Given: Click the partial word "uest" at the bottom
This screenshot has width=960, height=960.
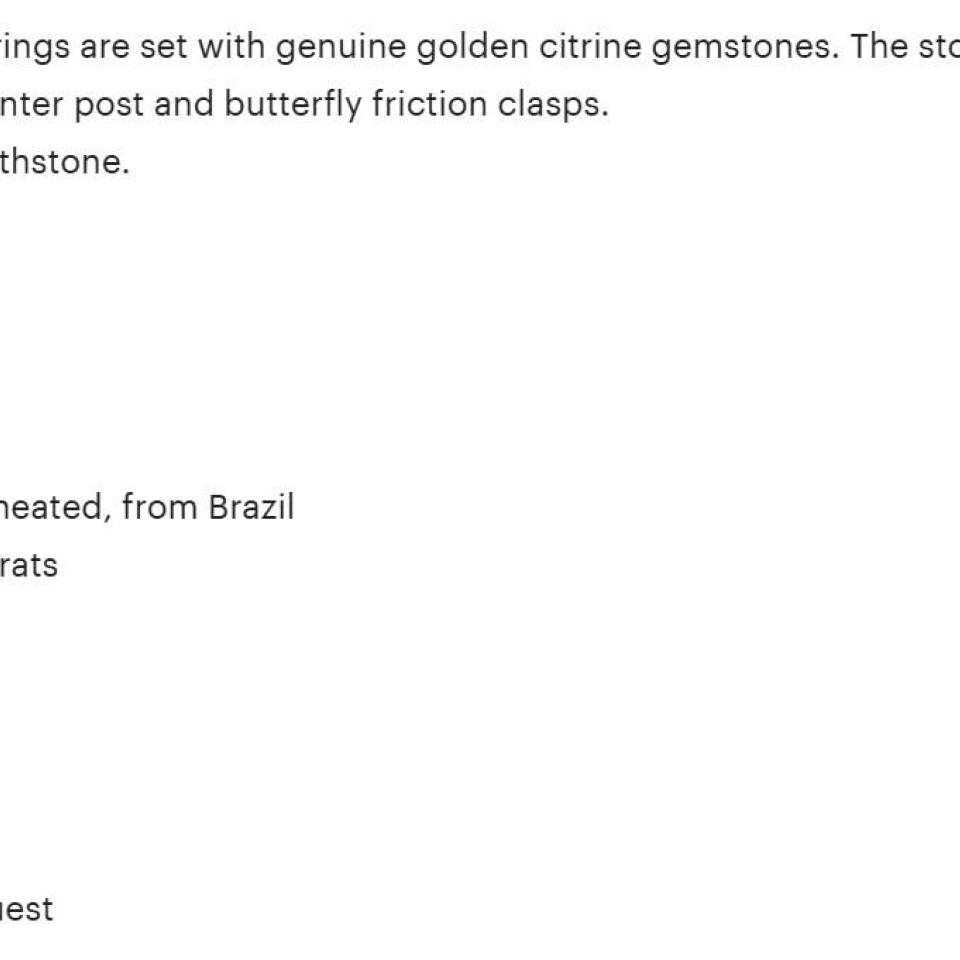Looking at the screenshot, I should click(x=26, y=909).
